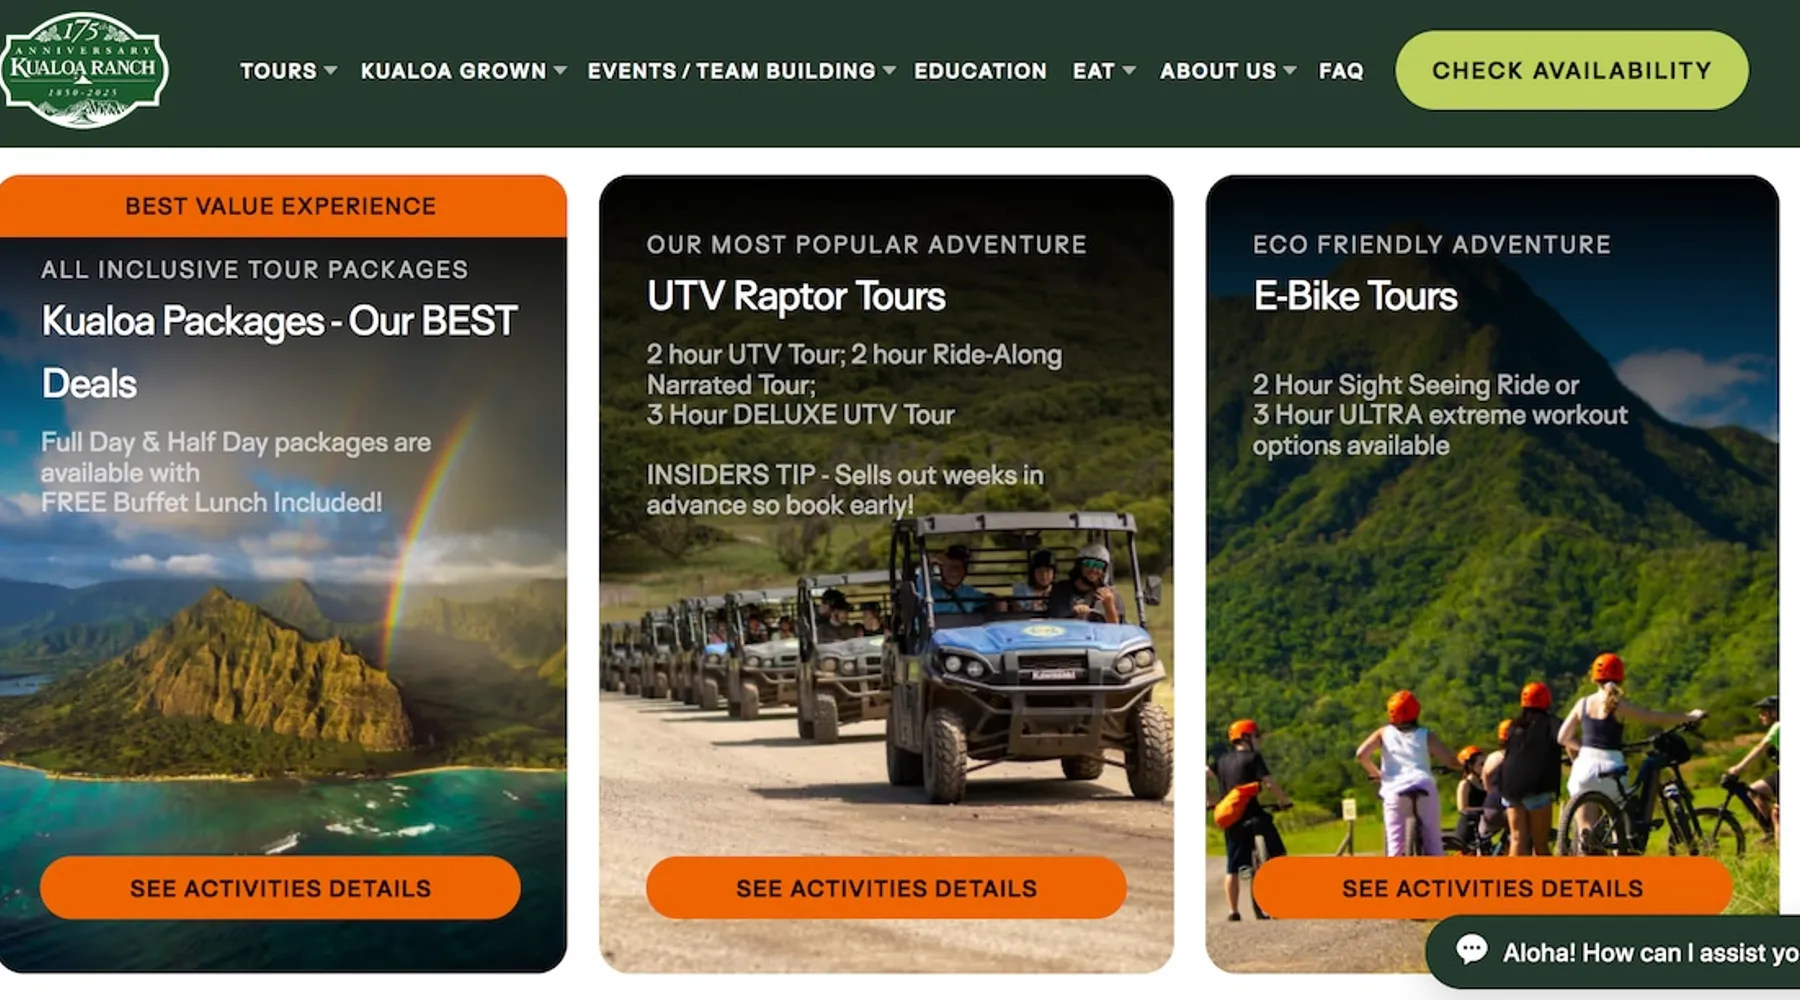
Task: Open the UTV Raptor Tours heading
Action: tap(796, 296)
